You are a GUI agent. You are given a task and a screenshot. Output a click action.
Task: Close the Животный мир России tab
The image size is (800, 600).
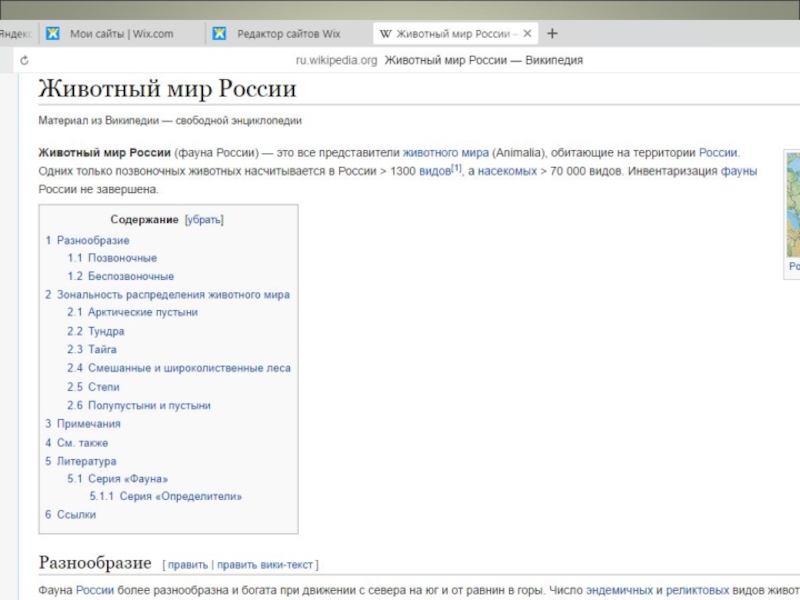tap(526, 34)
